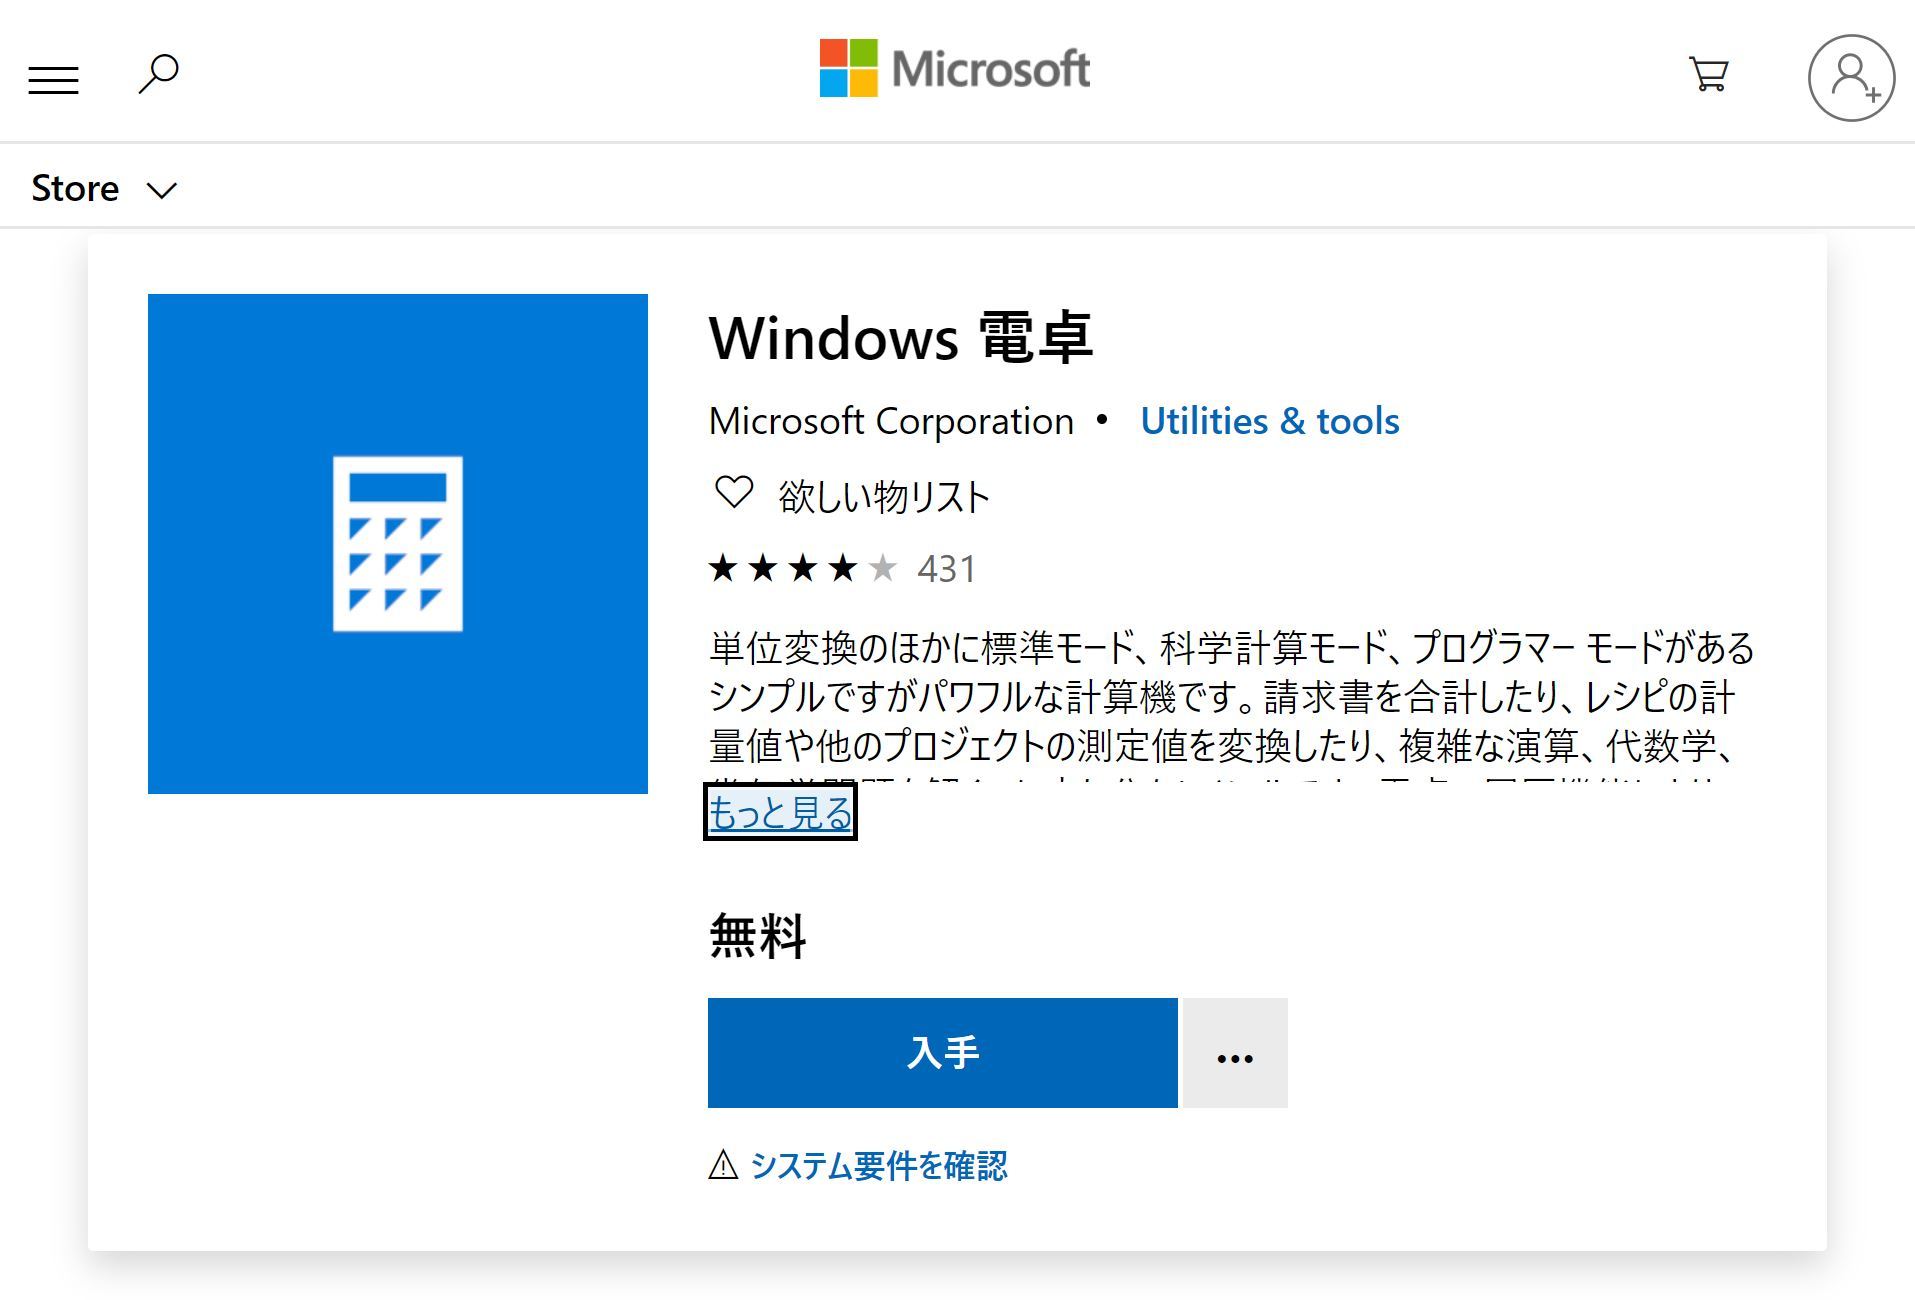Image resolution: width=1915 pixels, height=1300 pixels.
Task: Check システム要件を確認 system requirements link
Action: pyautogui.click(x=878, y=1166)
